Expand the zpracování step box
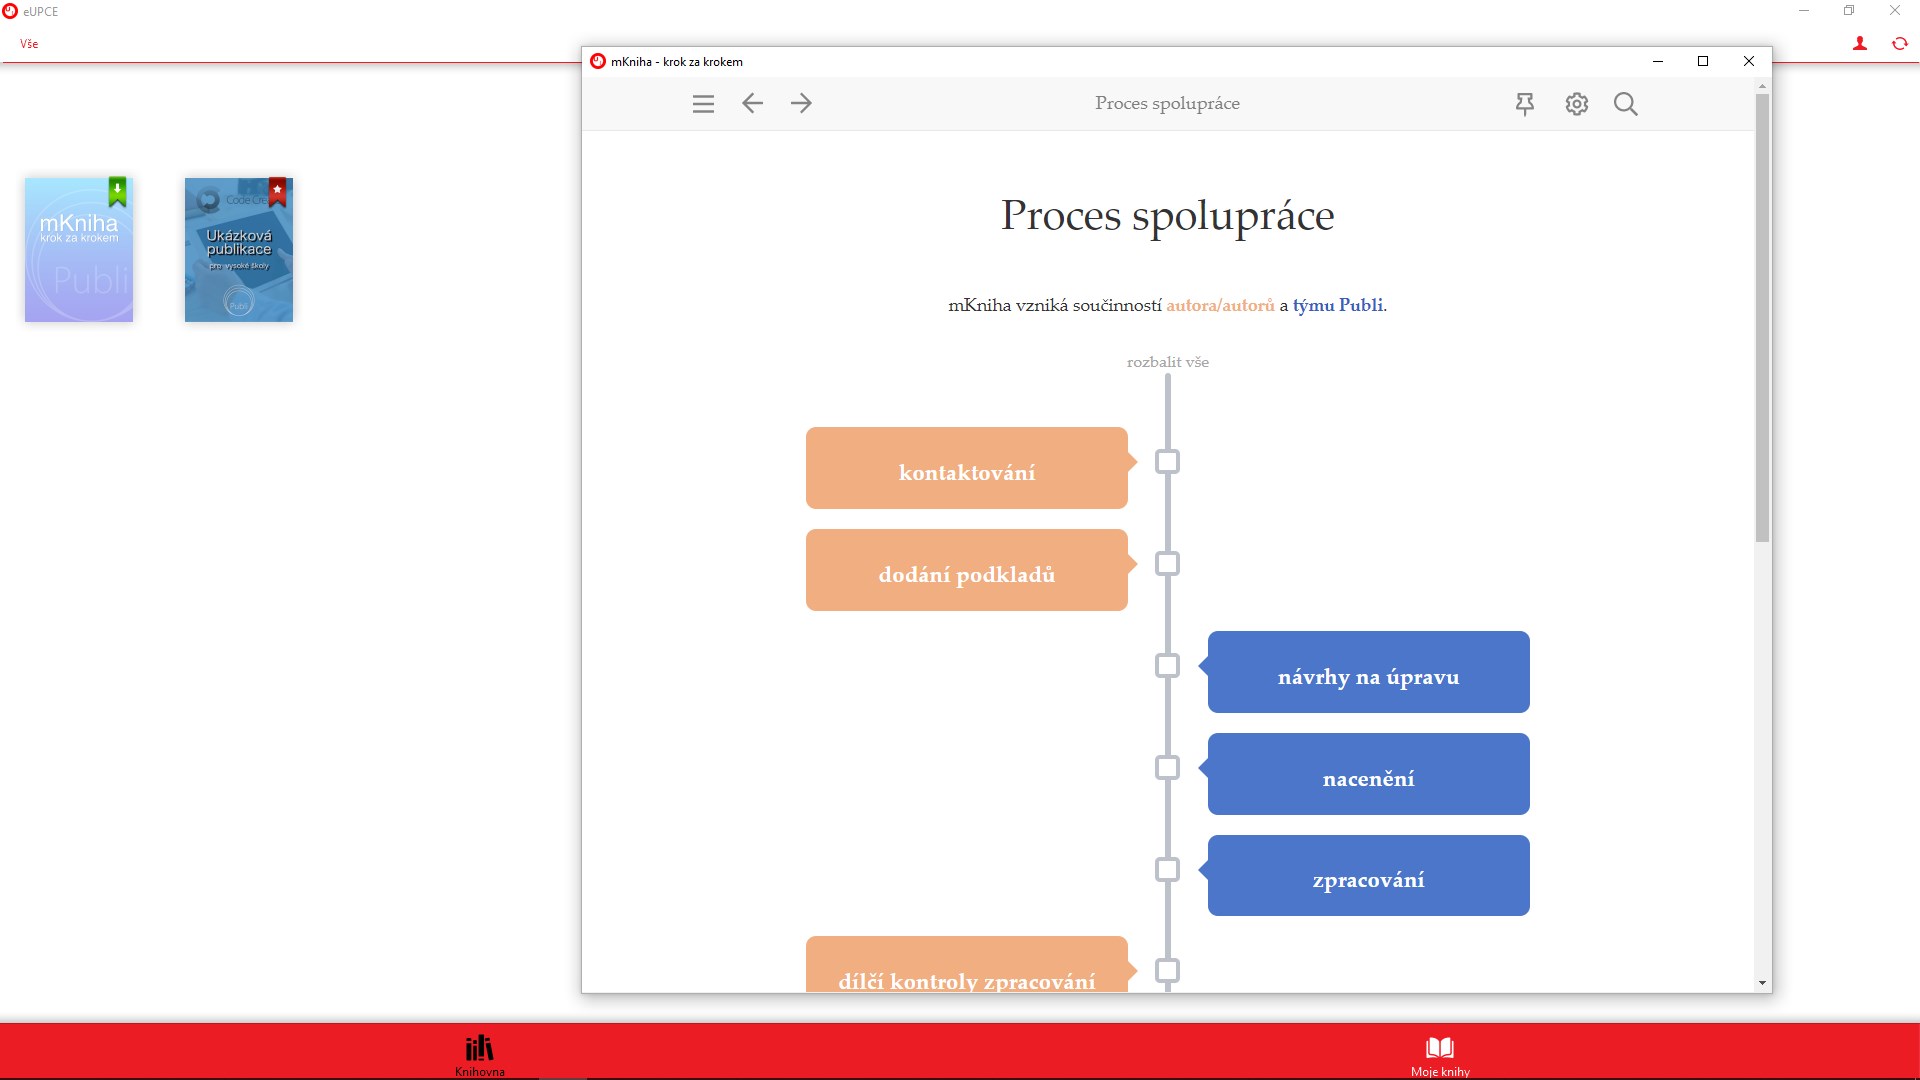The height and width of the screenshot is (1080, 1920). point(1368,877)
